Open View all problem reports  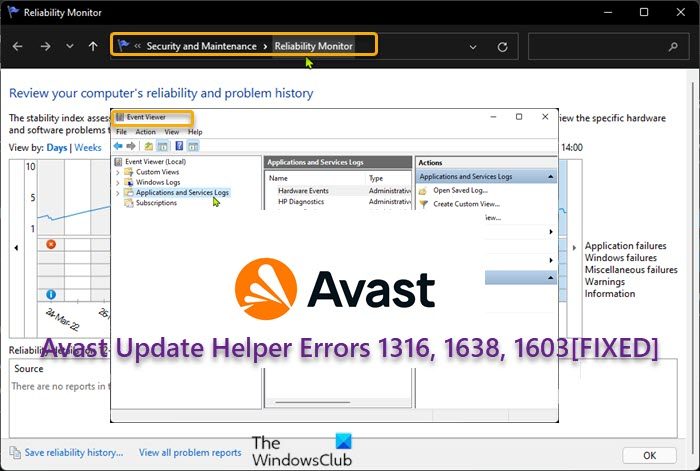tap(190, 452)
